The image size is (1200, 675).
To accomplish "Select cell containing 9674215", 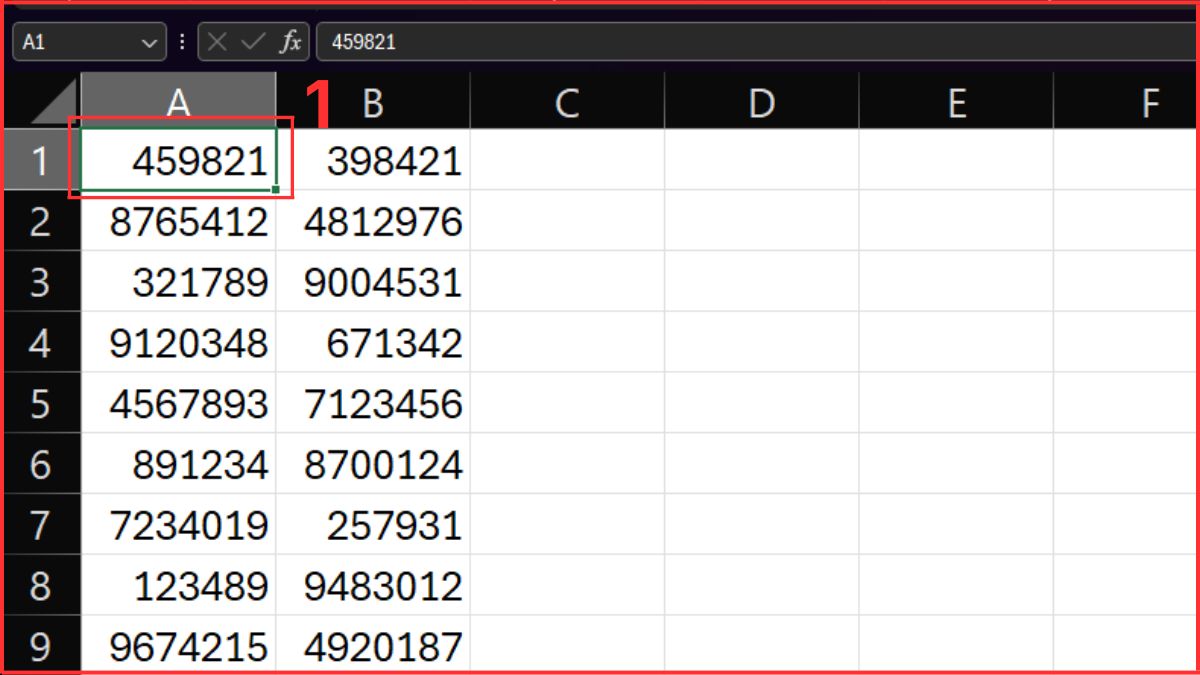I will tap(178, 645).
